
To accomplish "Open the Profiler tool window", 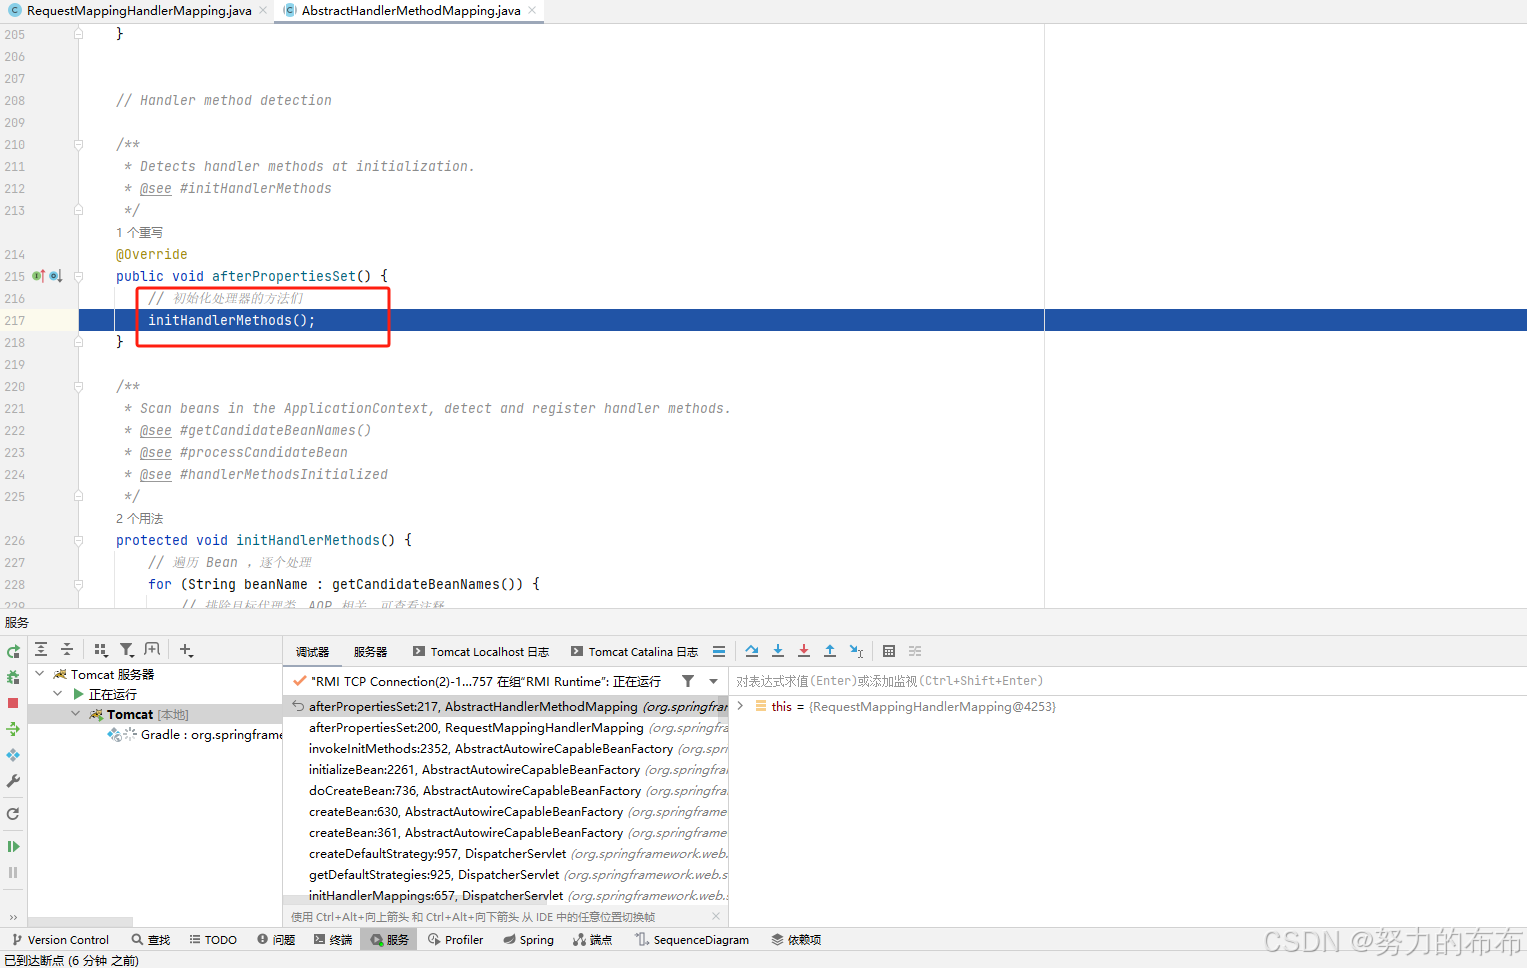I will tap(455, 940).
